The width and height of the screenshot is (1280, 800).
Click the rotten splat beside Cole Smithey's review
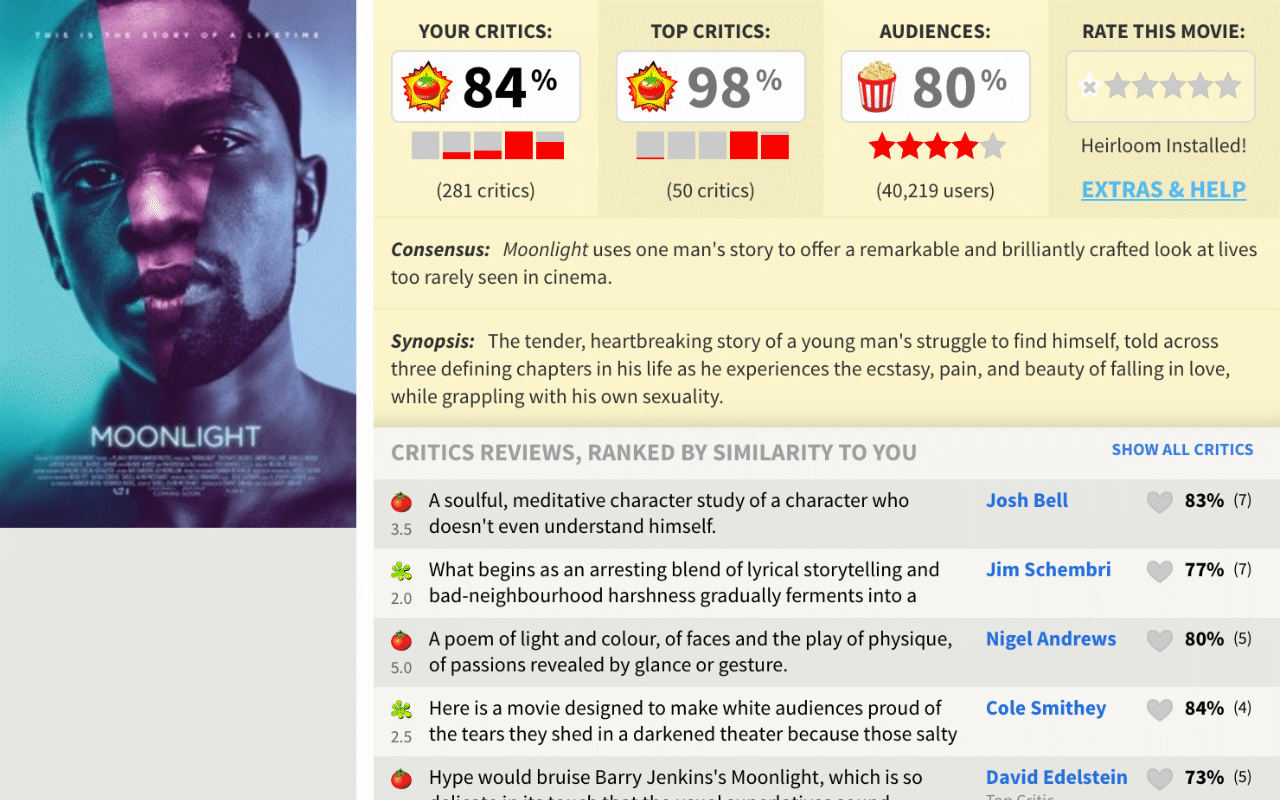coord(402,708)
